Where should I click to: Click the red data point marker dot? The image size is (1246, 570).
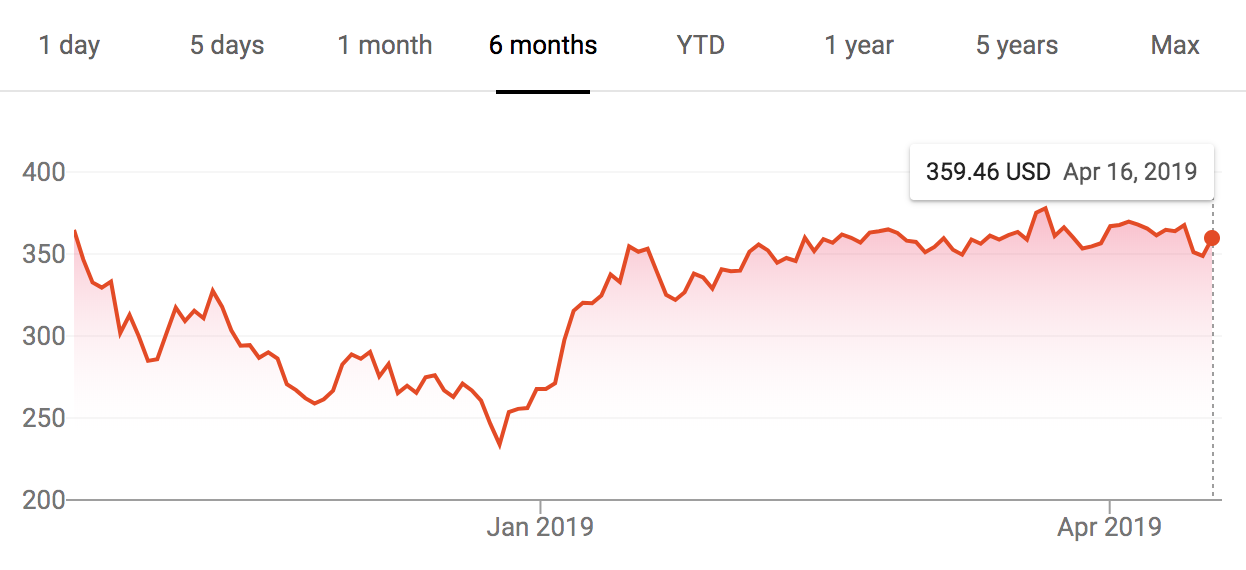pyautogui.click(x=1213, y=238)
